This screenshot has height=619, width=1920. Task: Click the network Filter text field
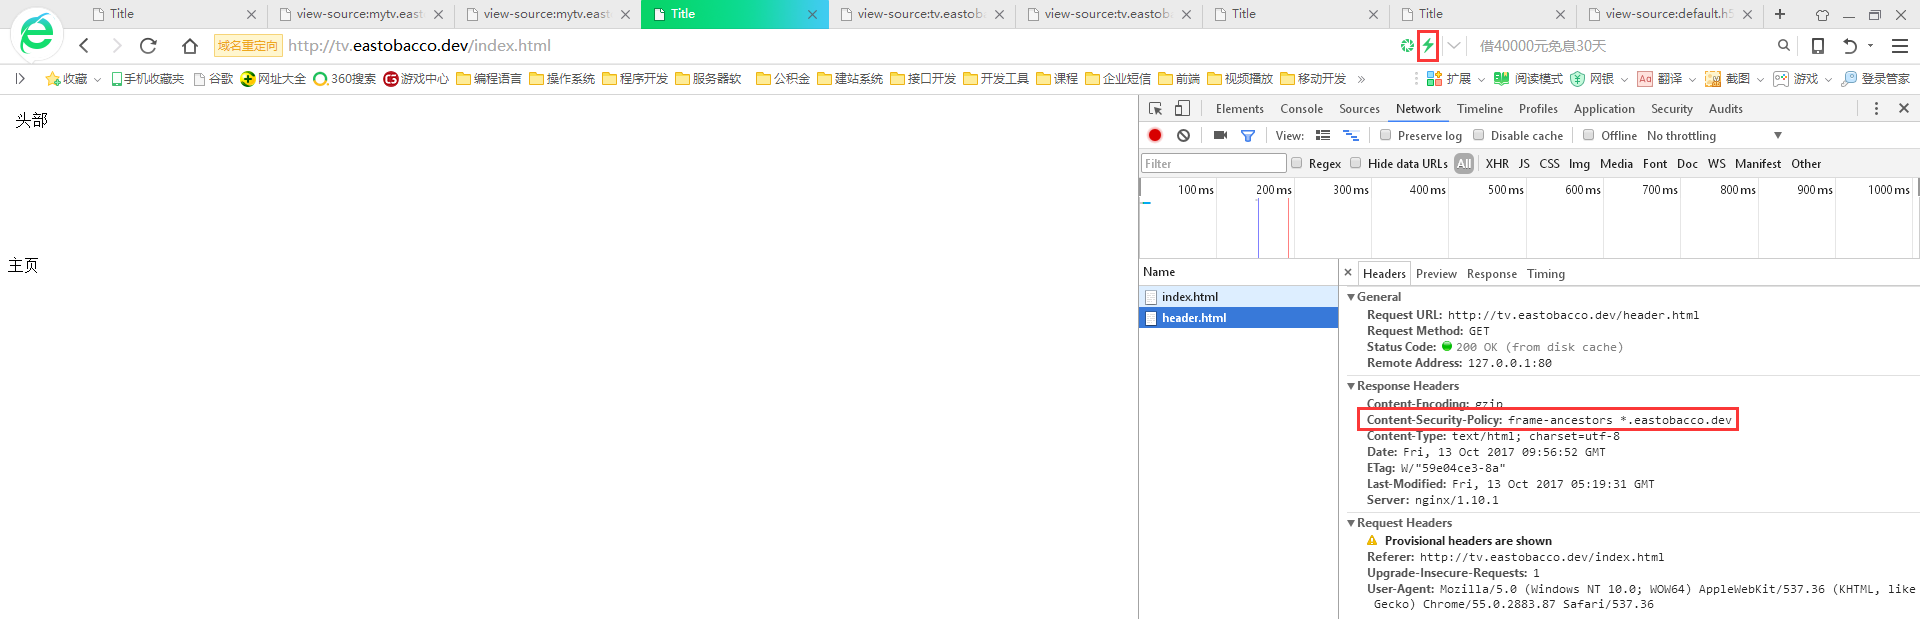(x=1213, y=163)
